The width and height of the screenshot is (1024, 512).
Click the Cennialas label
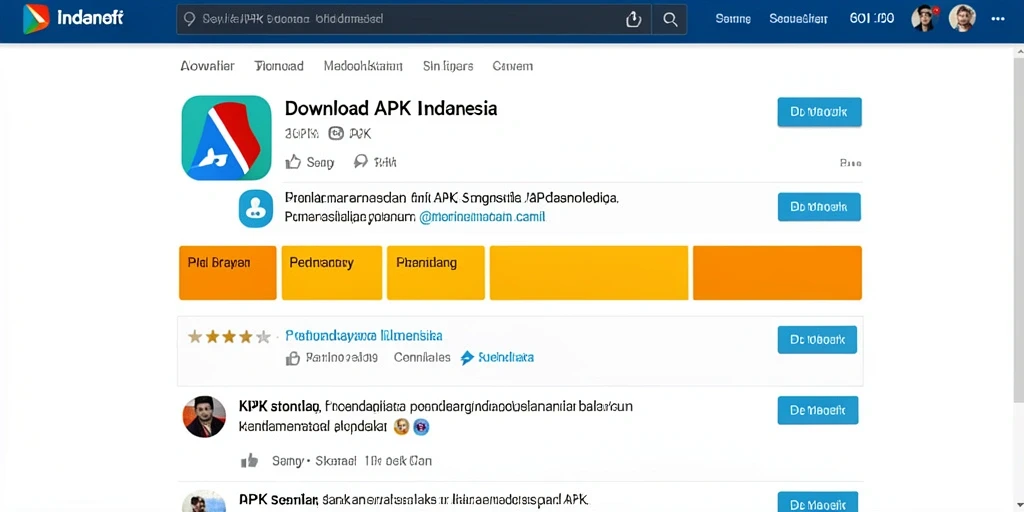(x=422, y=357)
